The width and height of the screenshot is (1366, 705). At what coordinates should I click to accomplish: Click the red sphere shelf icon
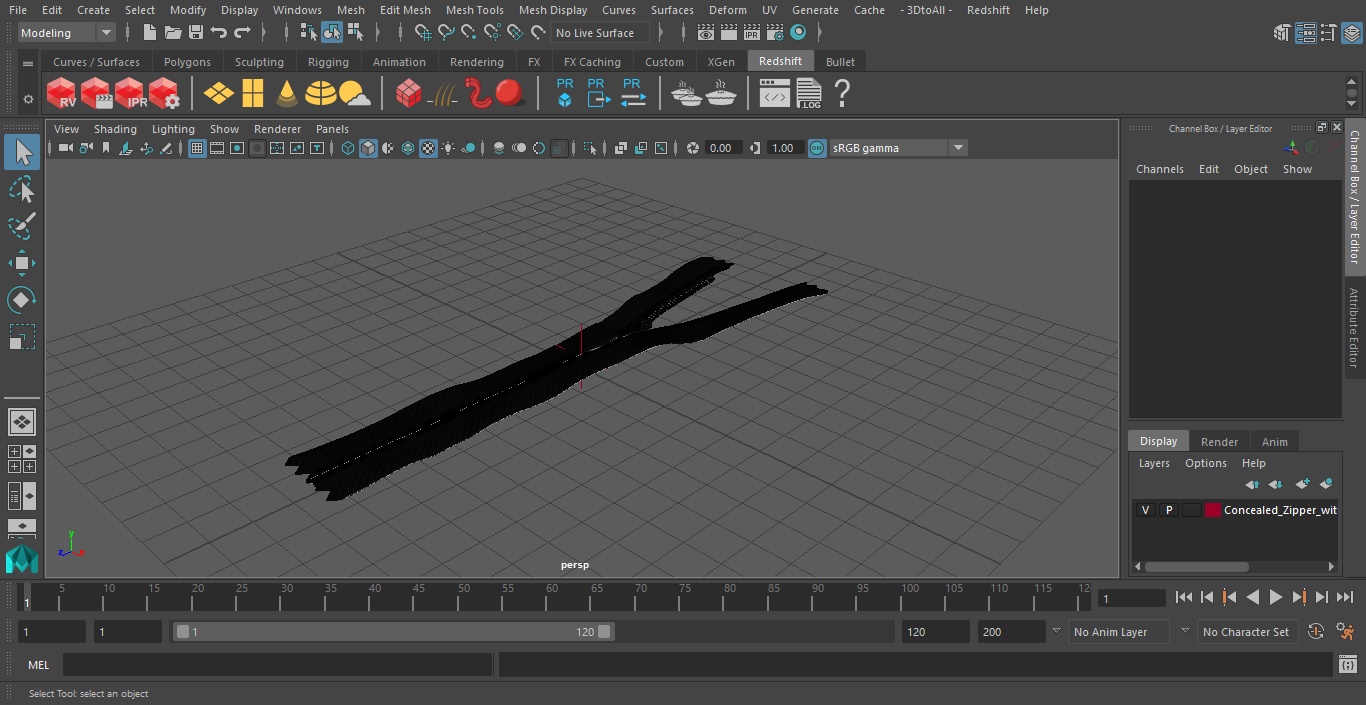510,93
